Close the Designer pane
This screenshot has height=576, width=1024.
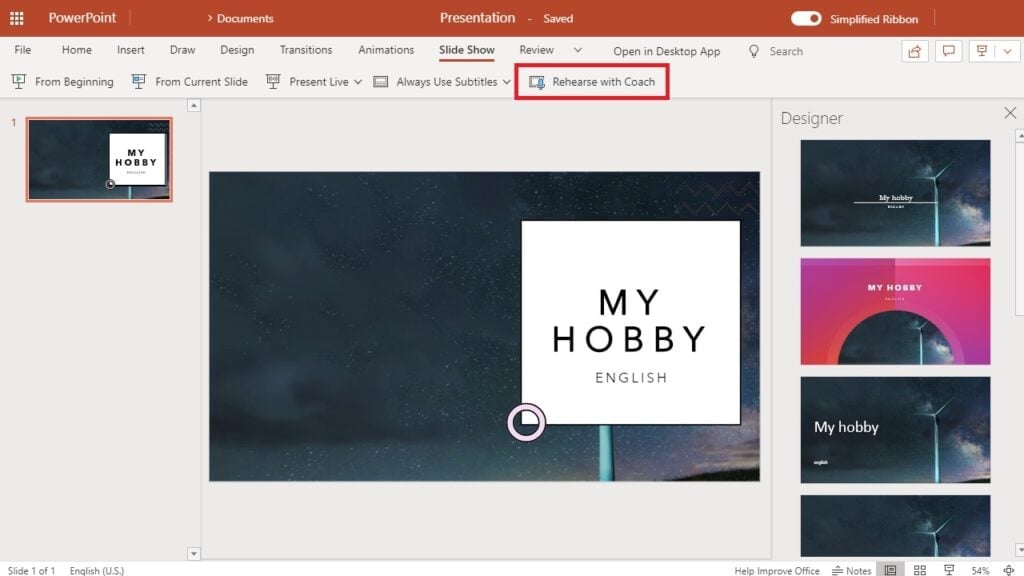(1009, 113)
